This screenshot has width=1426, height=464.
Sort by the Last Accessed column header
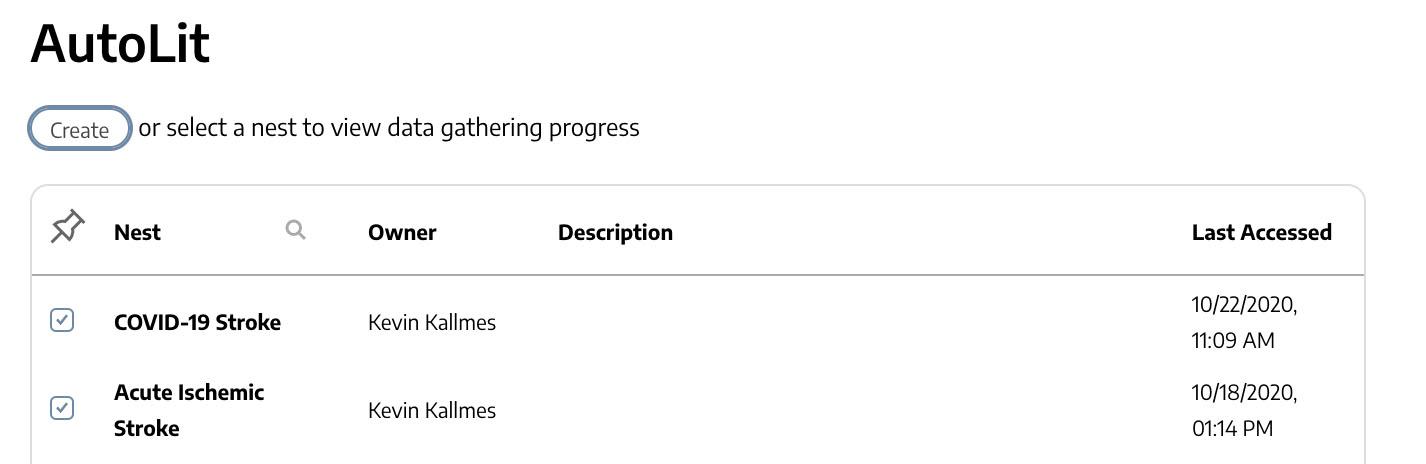pos(1261,232)
